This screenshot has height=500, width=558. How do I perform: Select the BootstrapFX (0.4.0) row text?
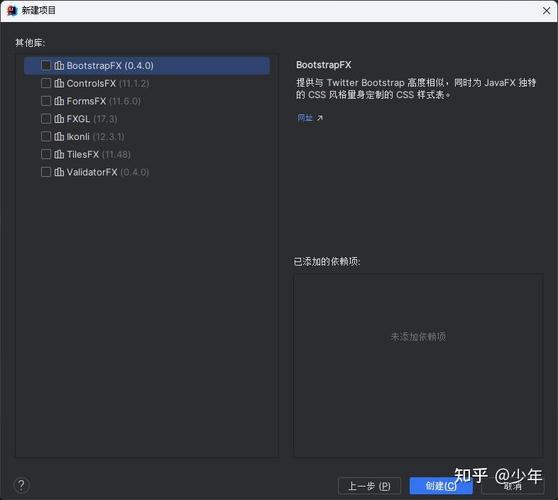point(110,65)
